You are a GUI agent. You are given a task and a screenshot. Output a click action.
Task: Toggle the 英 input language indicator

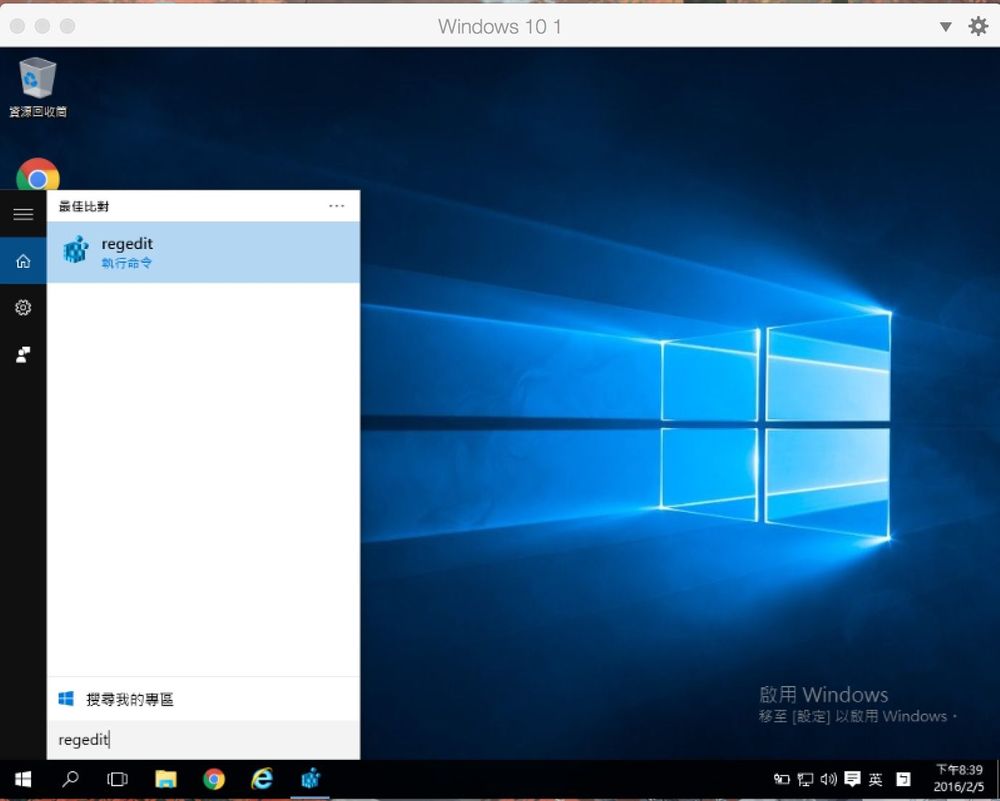[x=875, y=779]
